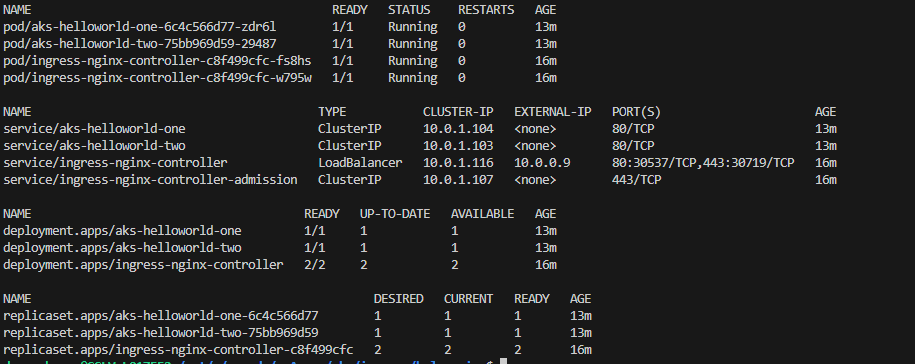The width and height of the screenshot is (915, 364).
Task: Click replicaset.apps/aks-helloworld-two-75bb969d59 name
Action: (160, 332)
